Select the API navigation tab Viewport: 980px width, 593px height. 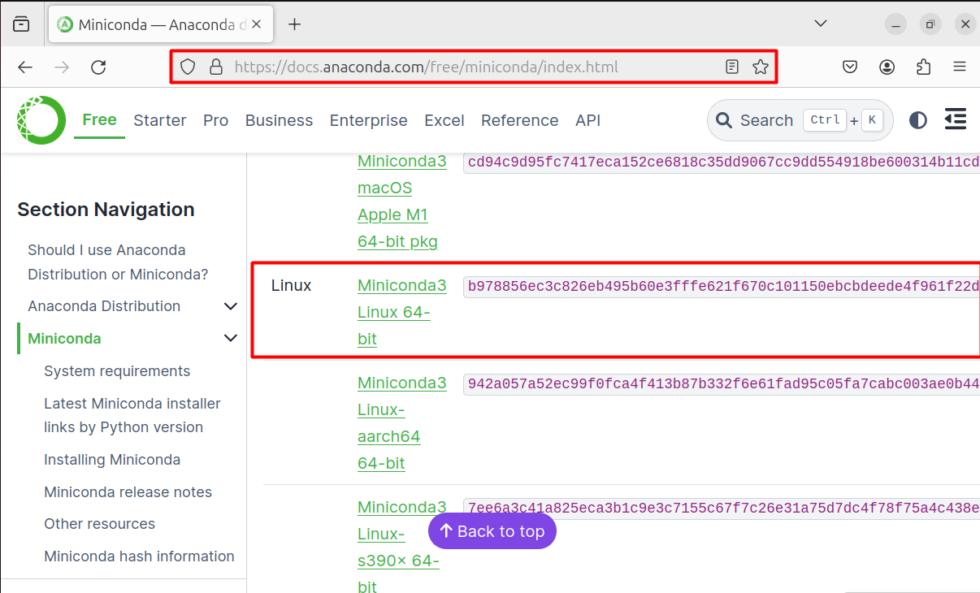pos(588,120)
